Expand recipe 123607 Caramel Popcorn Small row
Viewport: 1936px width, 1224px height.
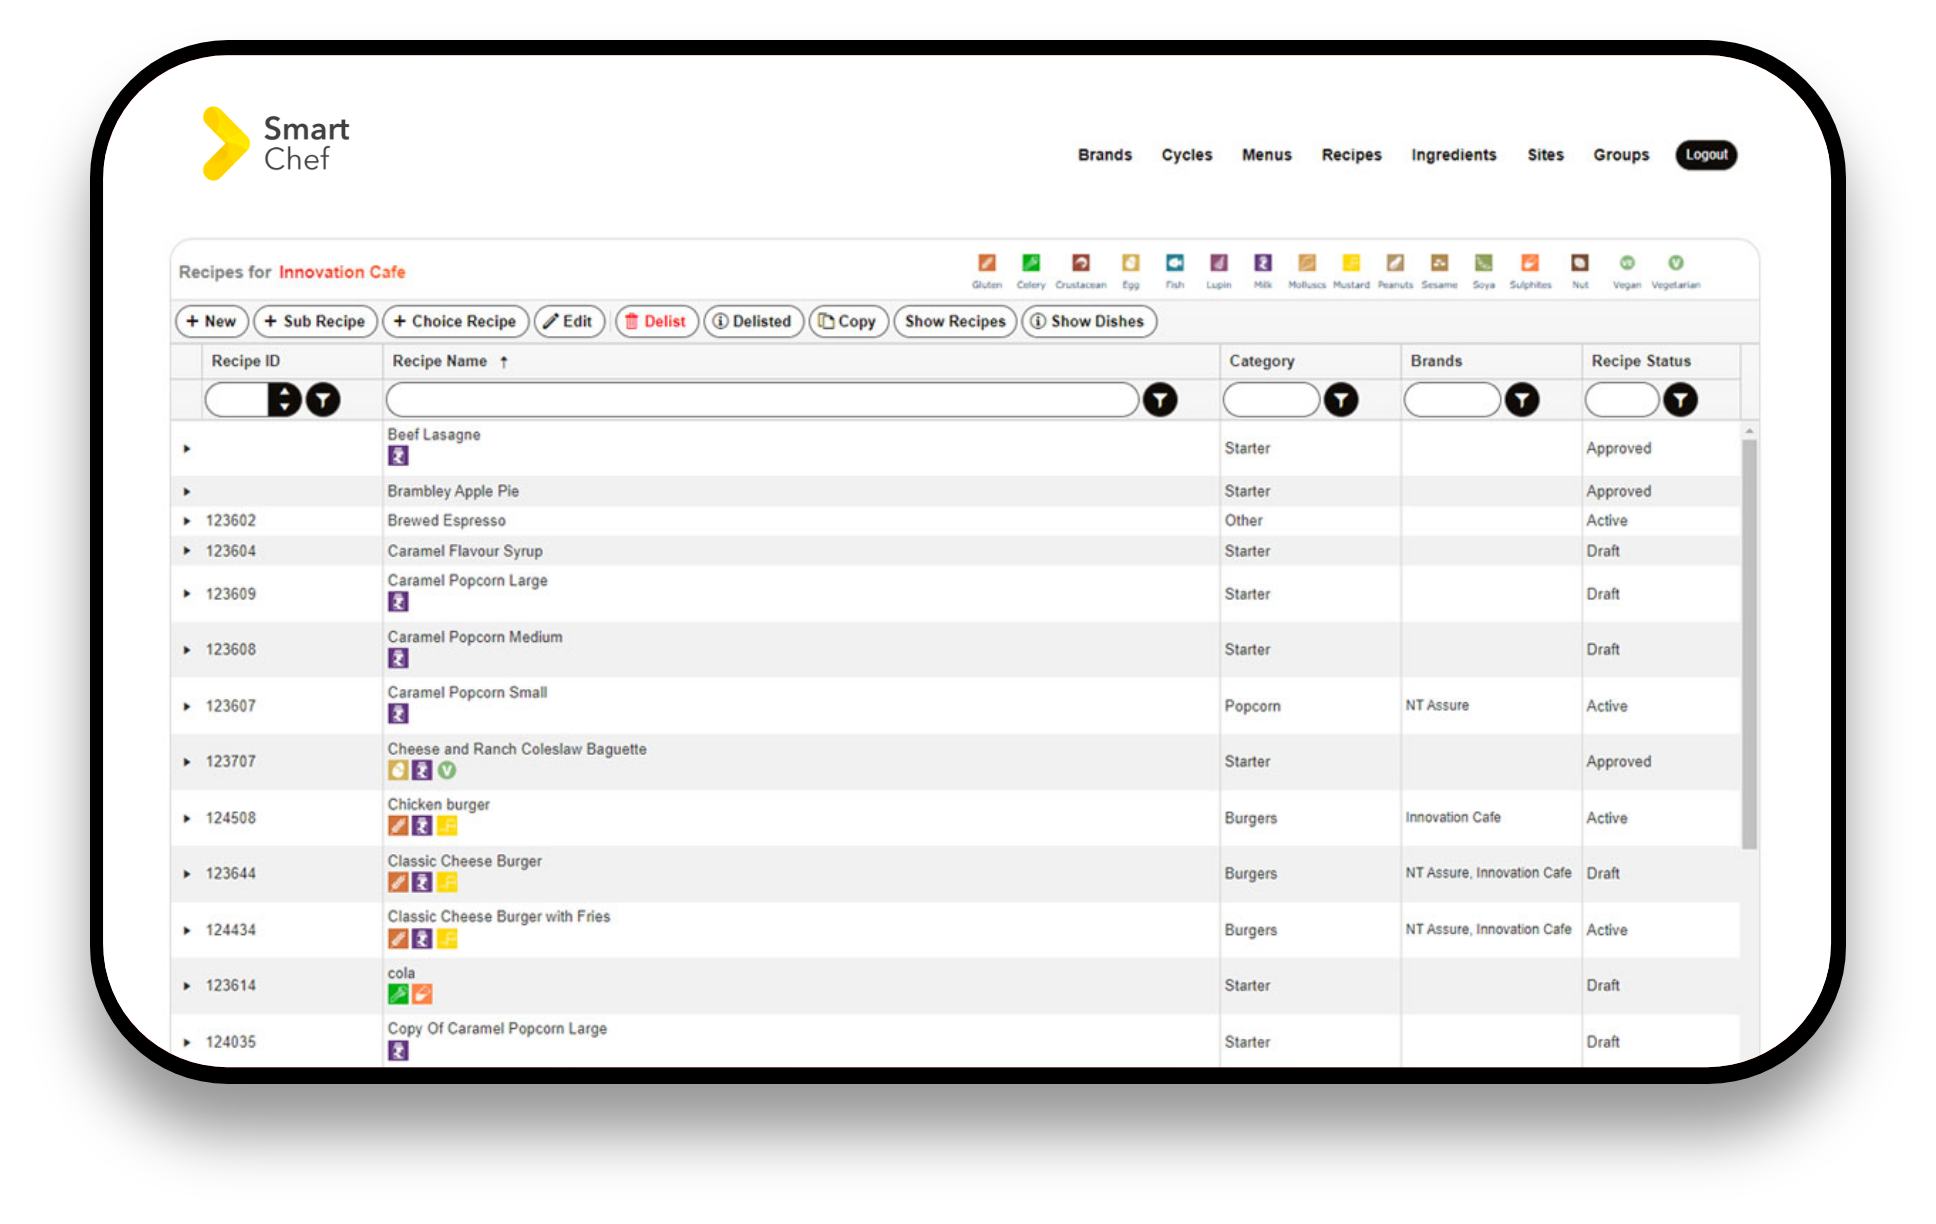coord(186,706)
